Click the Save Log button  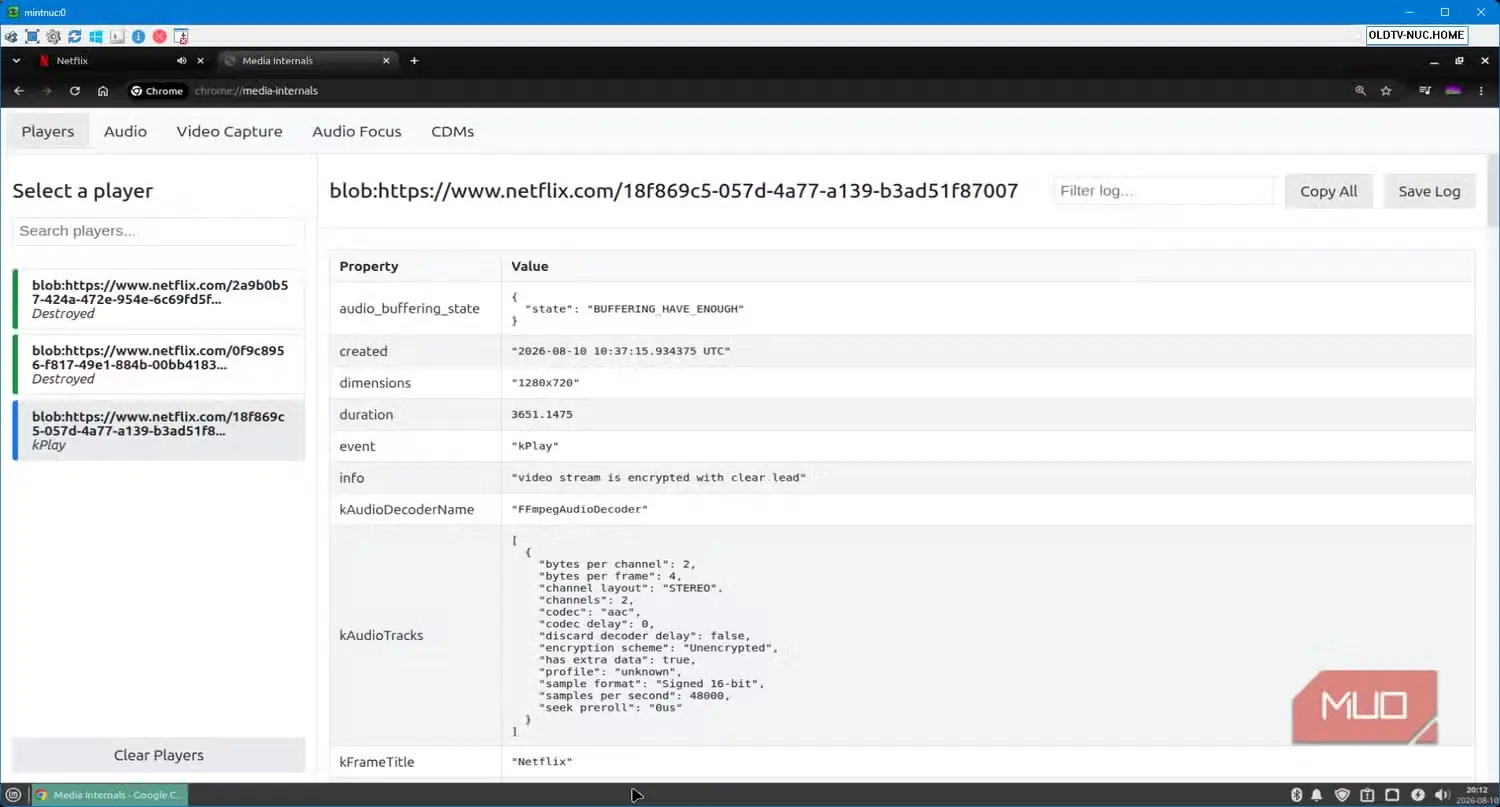coord(1429,191)
